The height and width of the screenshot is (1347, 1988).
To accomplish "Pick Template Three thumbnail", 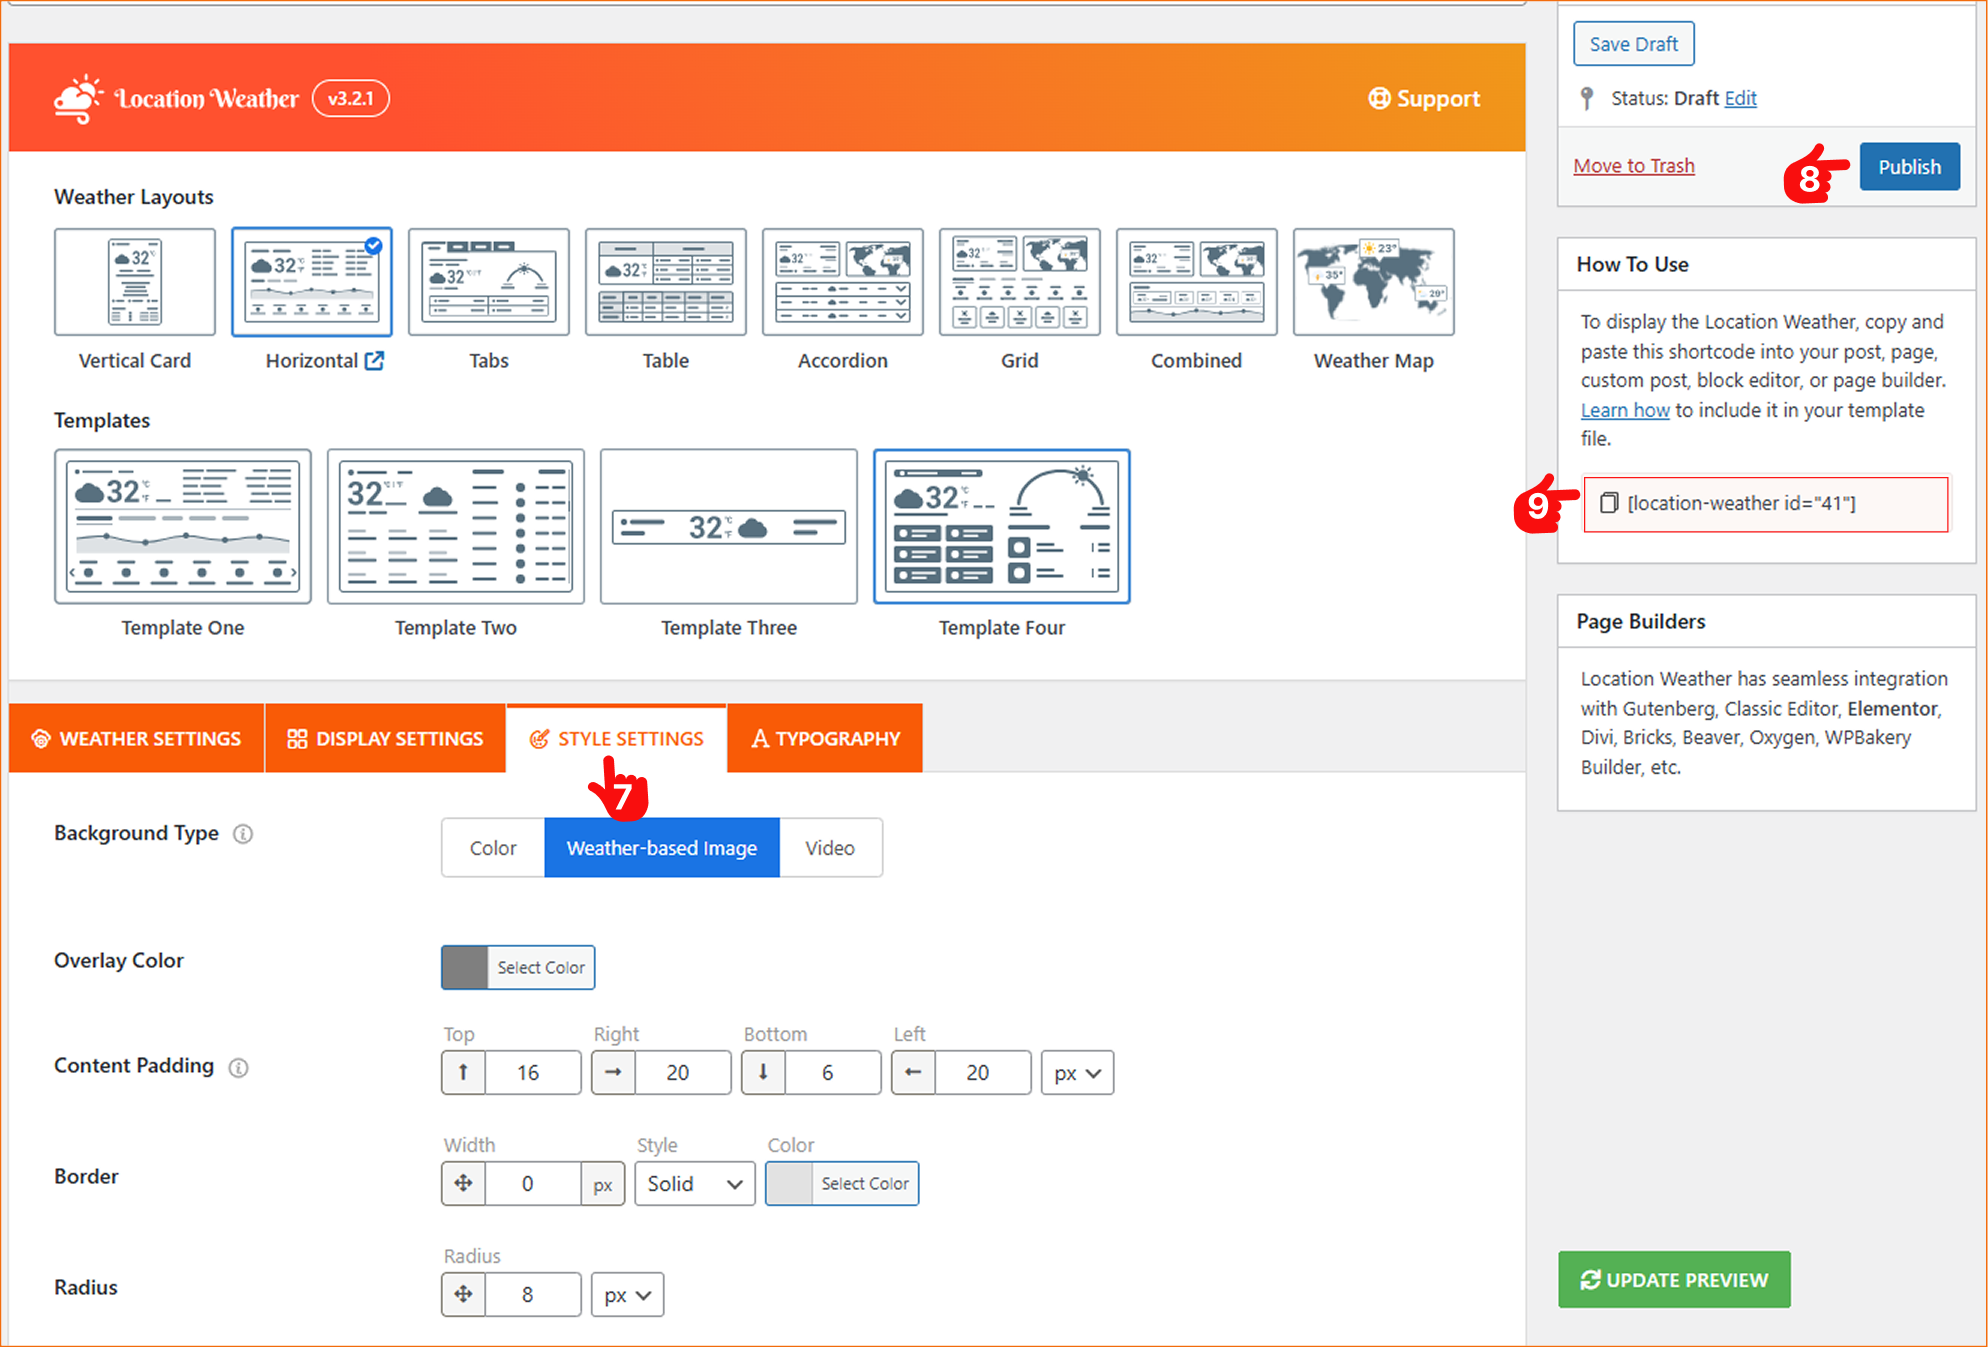I will click(x=729, y=527).
